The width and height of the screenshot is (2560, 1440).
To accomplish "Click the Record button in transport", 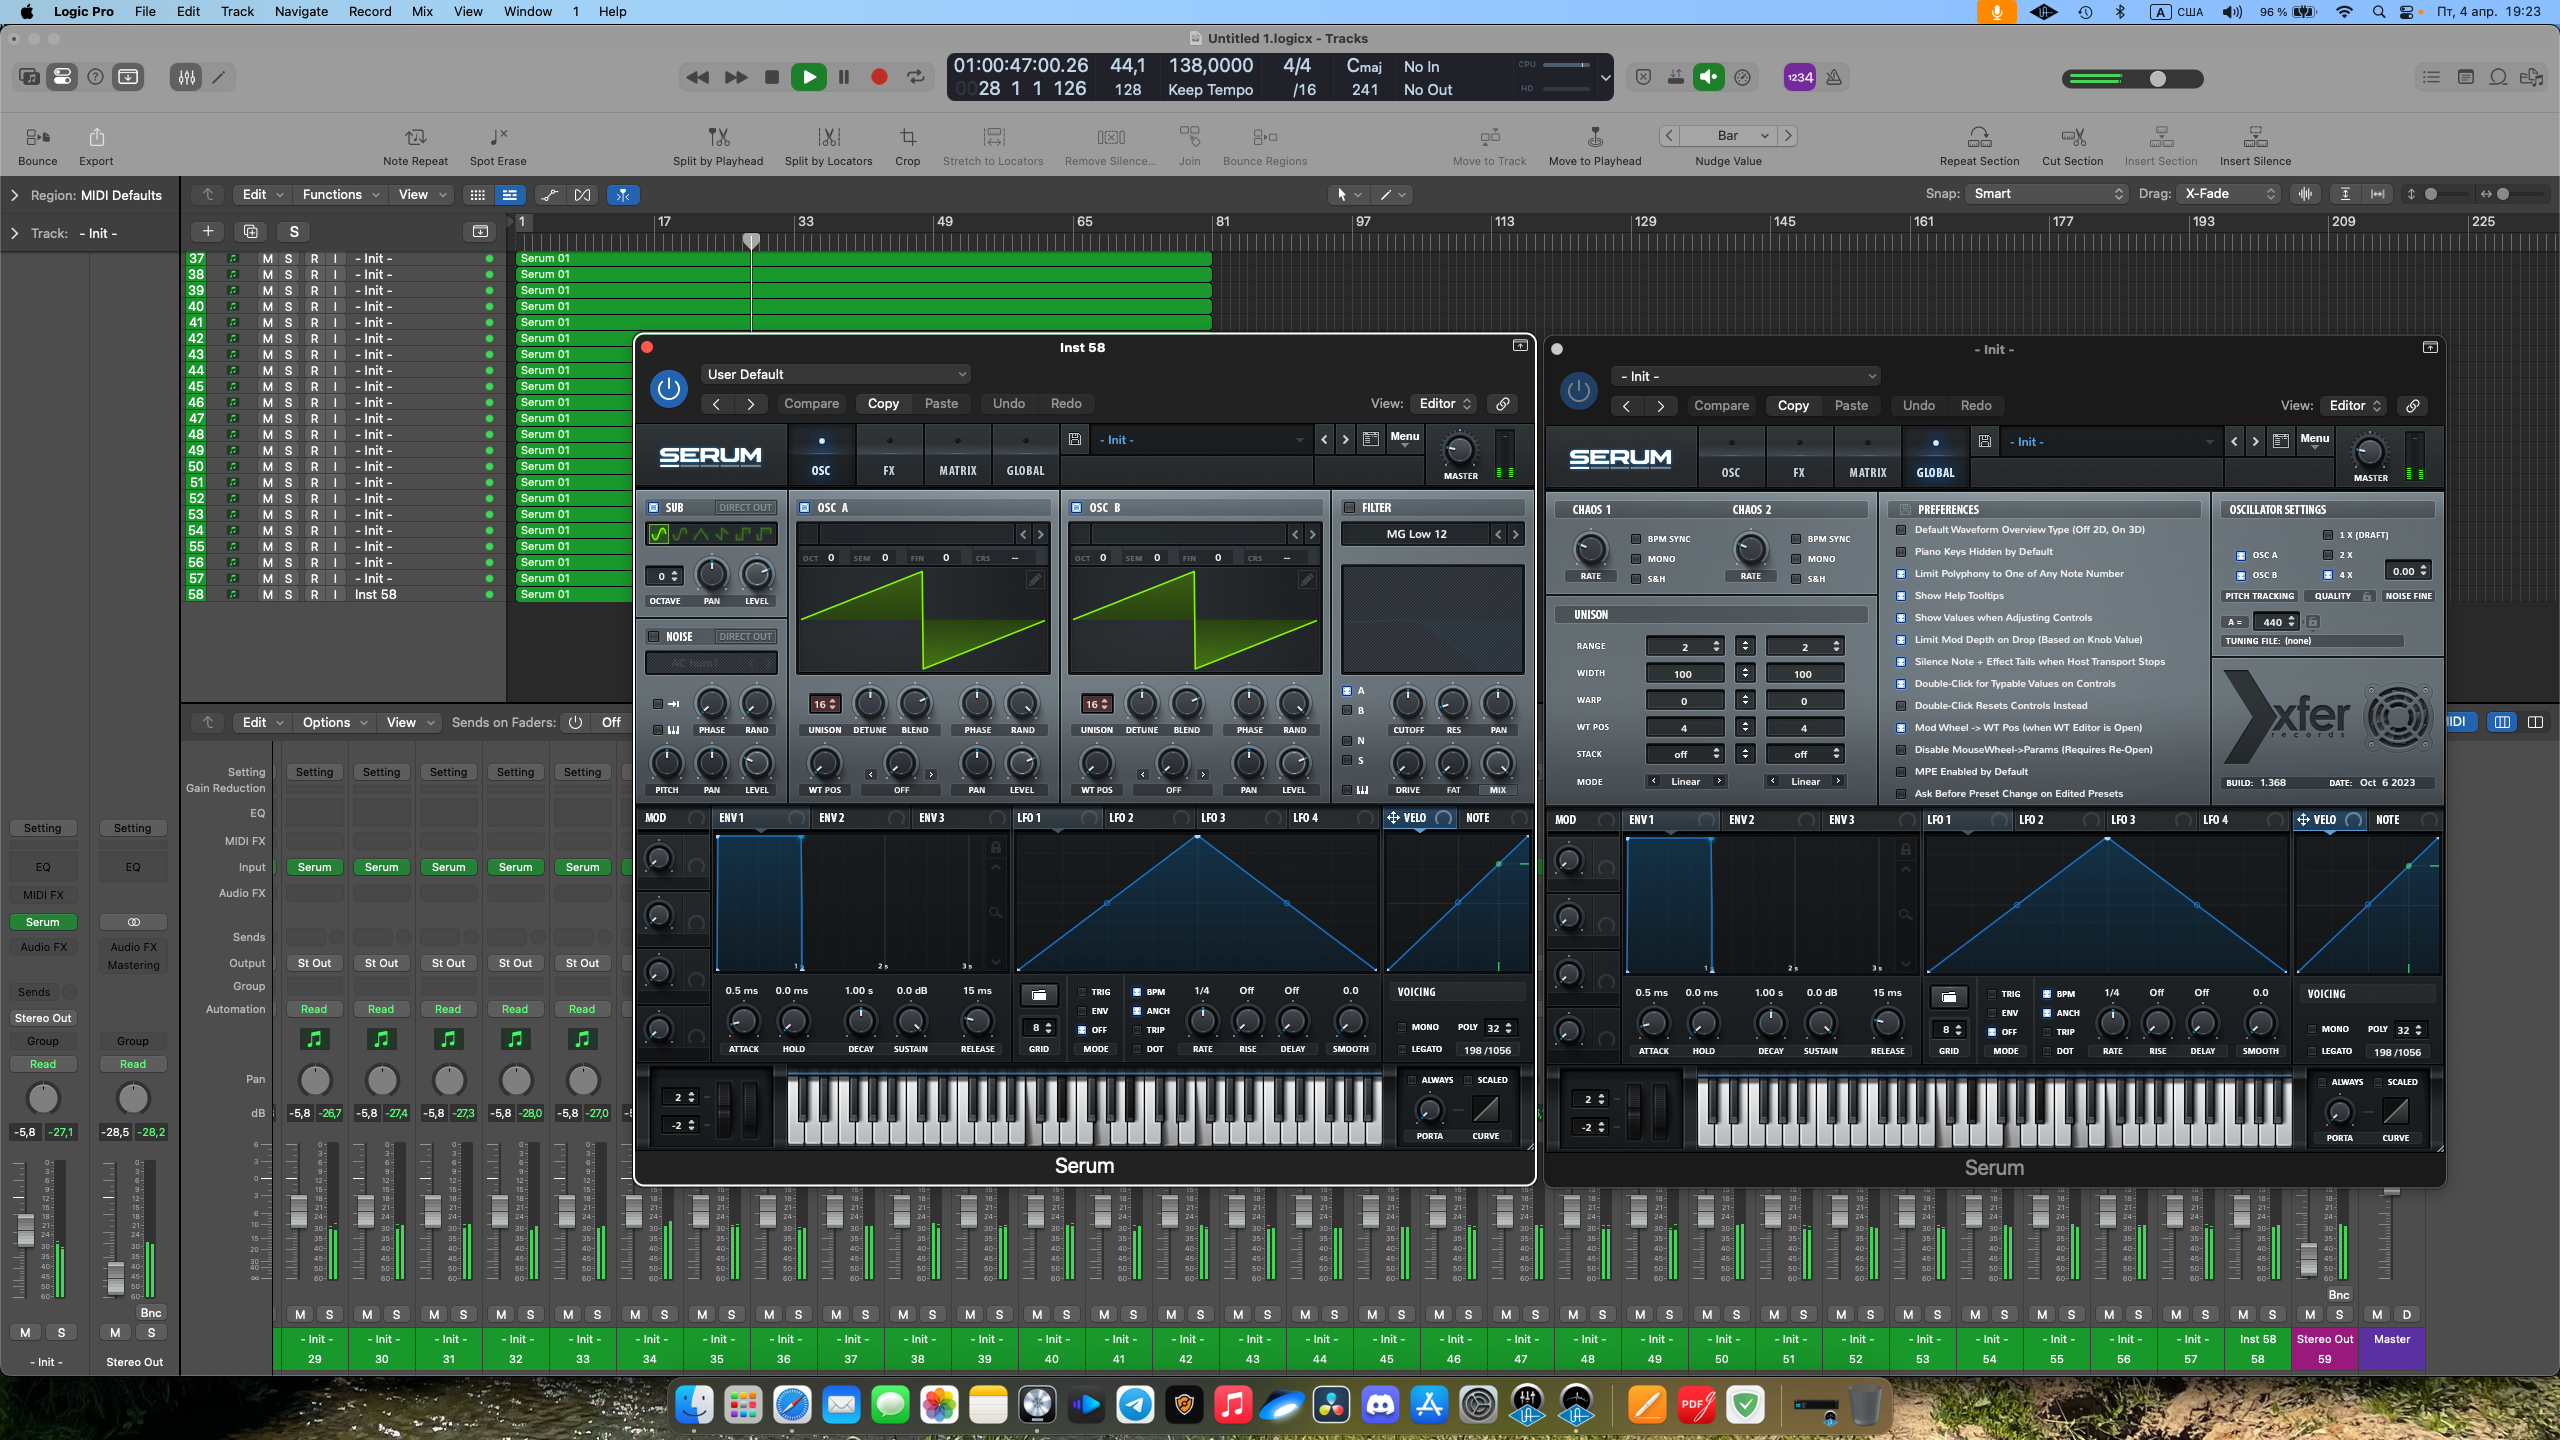I will tap(879, 77).
